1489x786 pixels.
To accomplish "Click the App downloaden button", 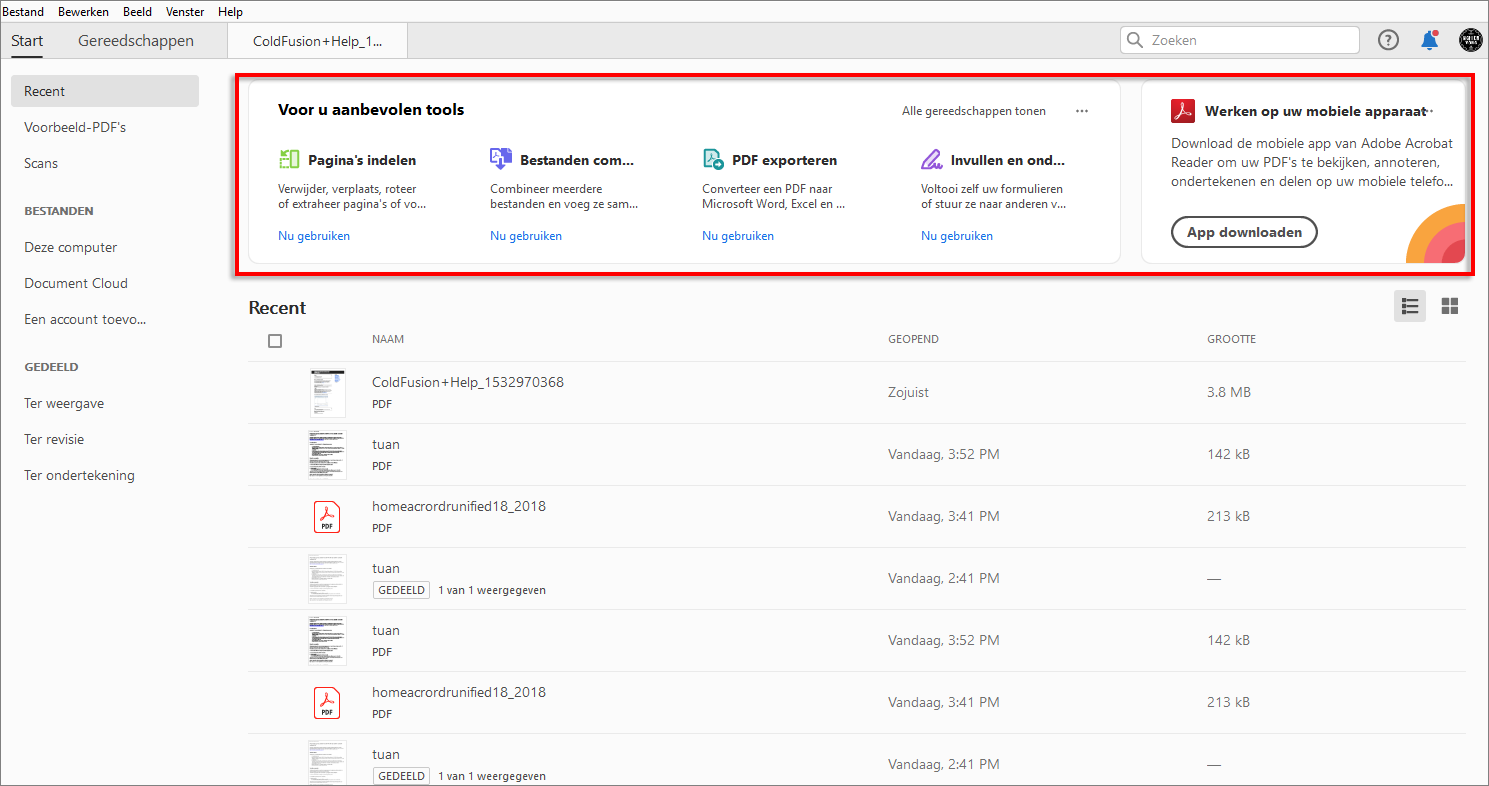I will pos(1244,232).
